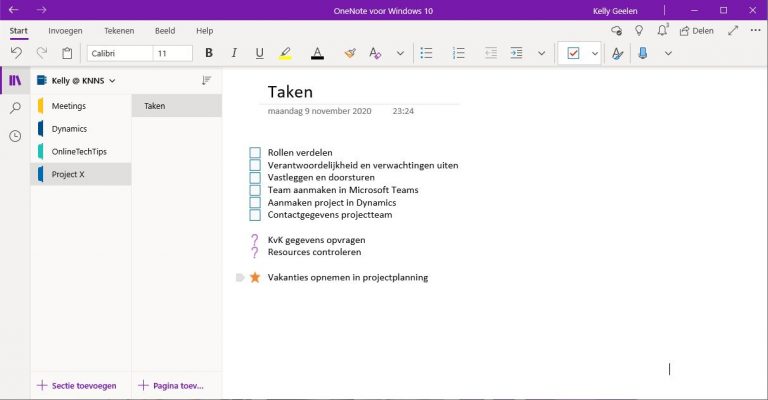Screen dimensions: 768x400
Task: Open the Taken page in page list
Action: pyautogui.click(x=177, y=106)
